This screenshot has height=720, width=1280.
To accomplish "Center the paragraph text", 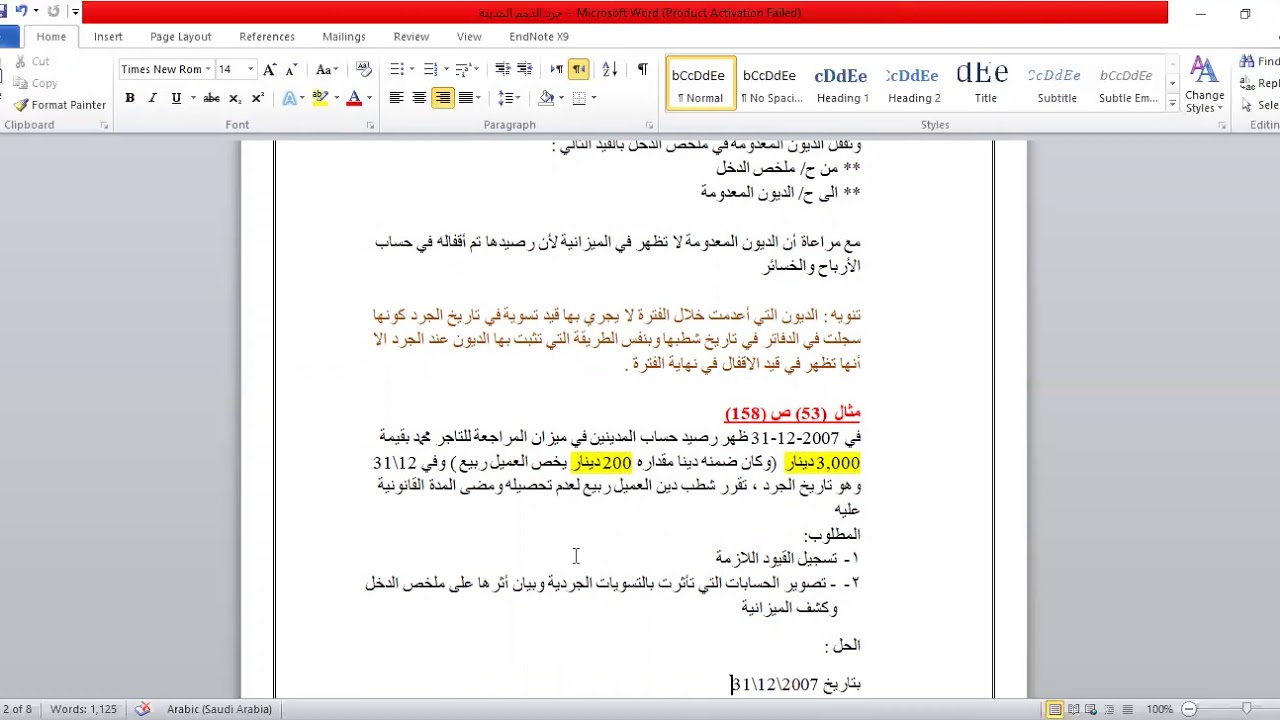I will [x=419, y=98].
